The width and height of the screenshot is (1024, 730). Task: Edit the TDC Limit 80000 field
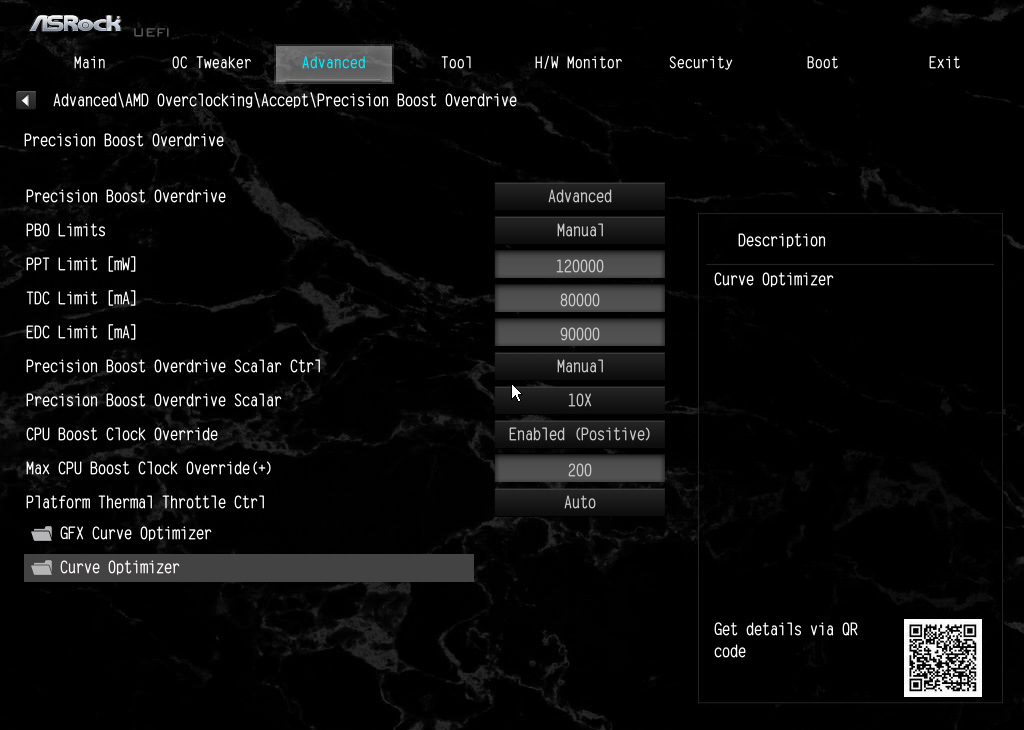pos(579,300)
